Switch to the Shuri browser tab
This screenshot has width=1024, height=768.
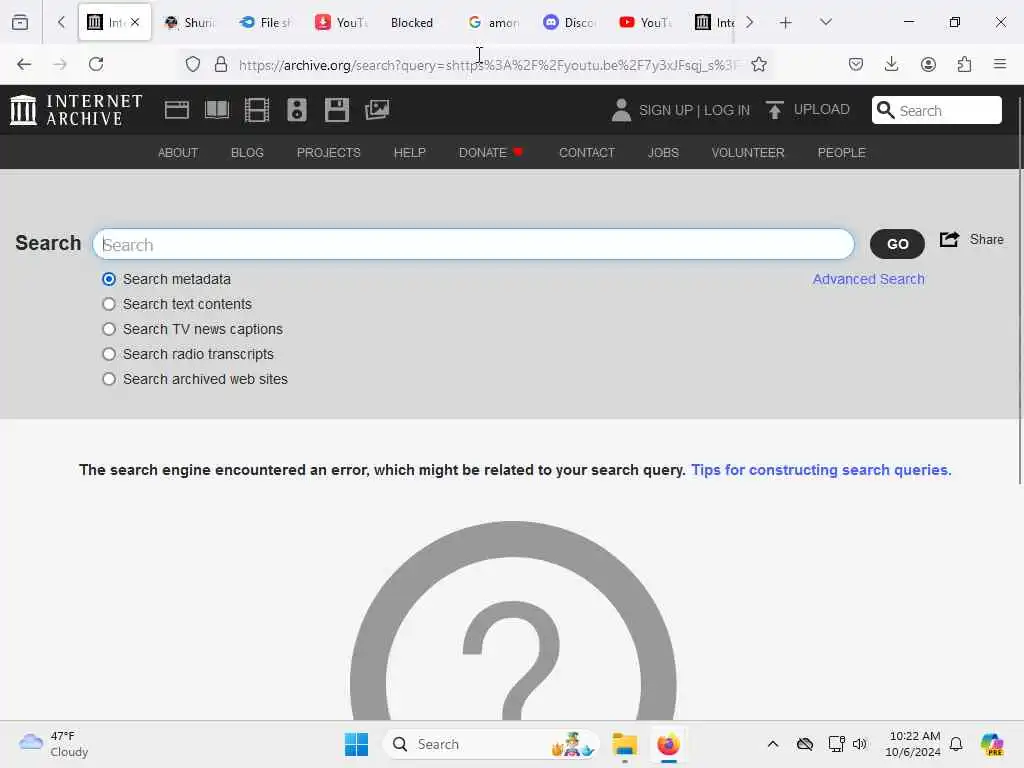[x=189, y=23]
